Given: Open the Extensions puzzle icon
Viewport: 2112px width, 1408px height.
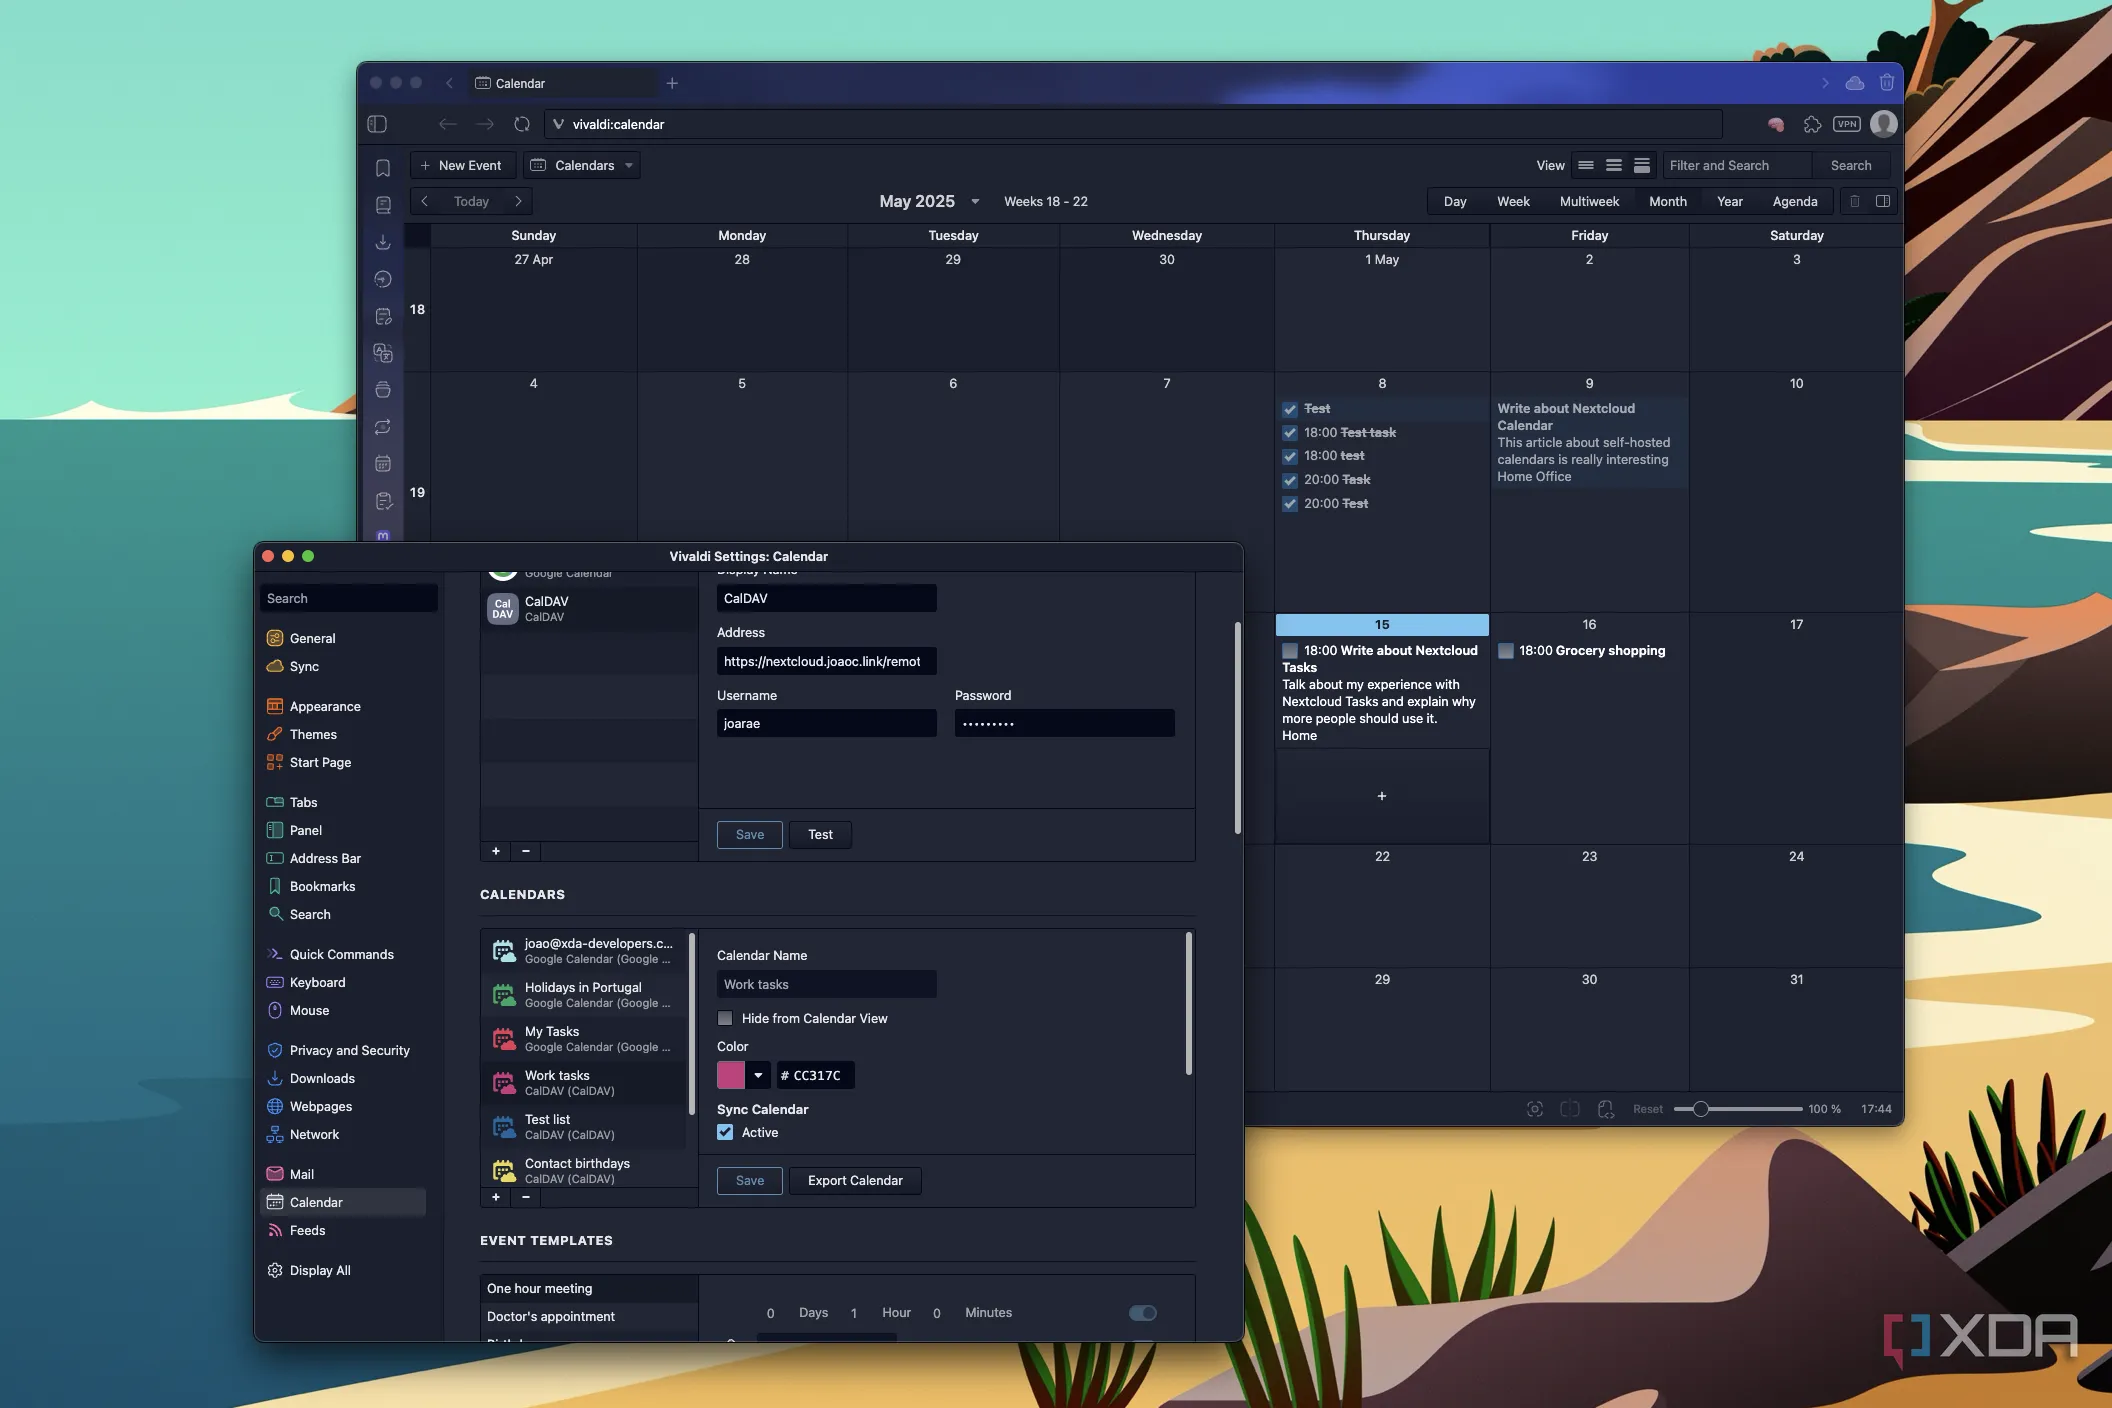Looking at the screenshot, I should tap(1812, 124).
